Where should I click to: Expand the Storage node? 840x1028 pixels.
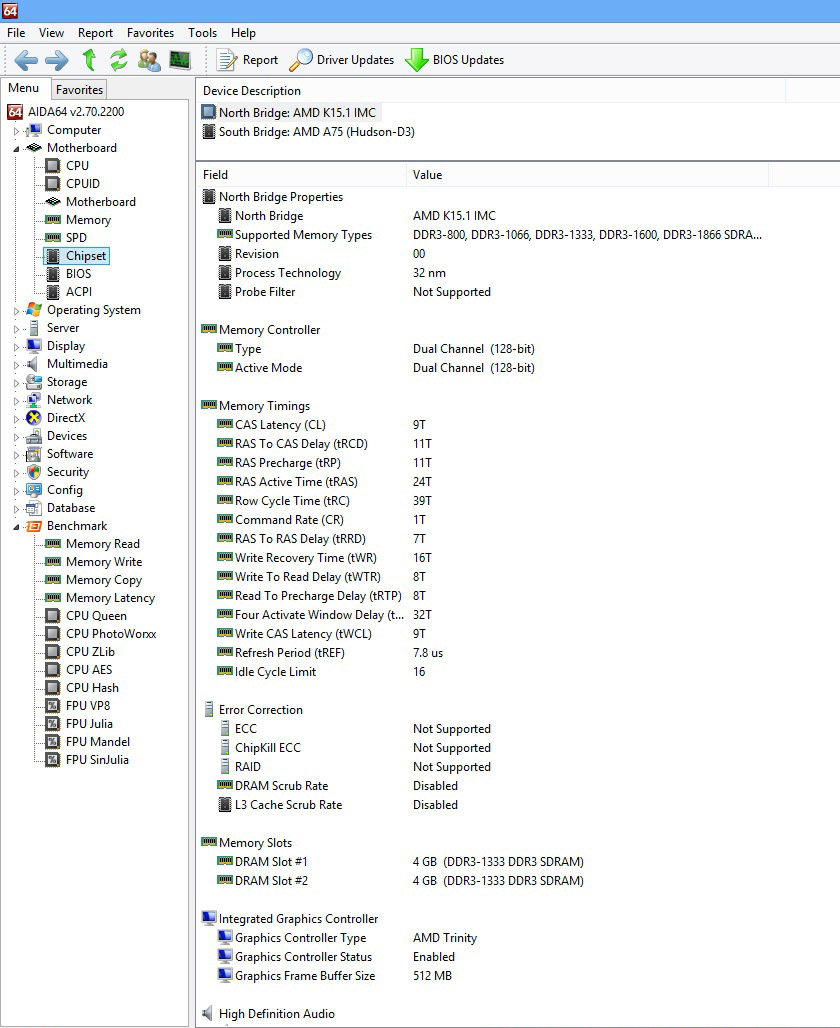(x=17, y=383)
